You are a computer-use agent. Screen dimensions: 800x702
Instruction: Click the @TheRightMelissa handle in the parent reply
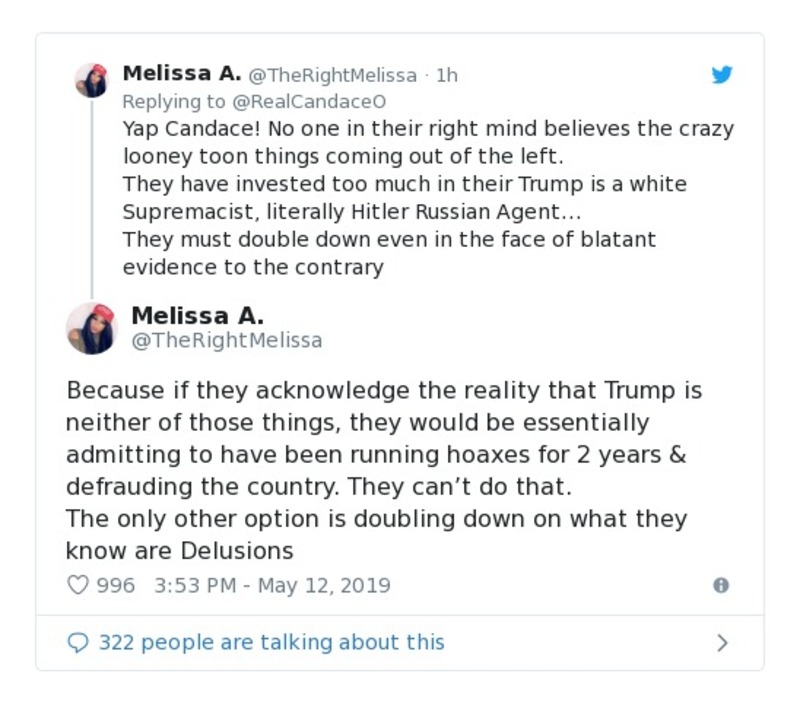pos(332,75)
